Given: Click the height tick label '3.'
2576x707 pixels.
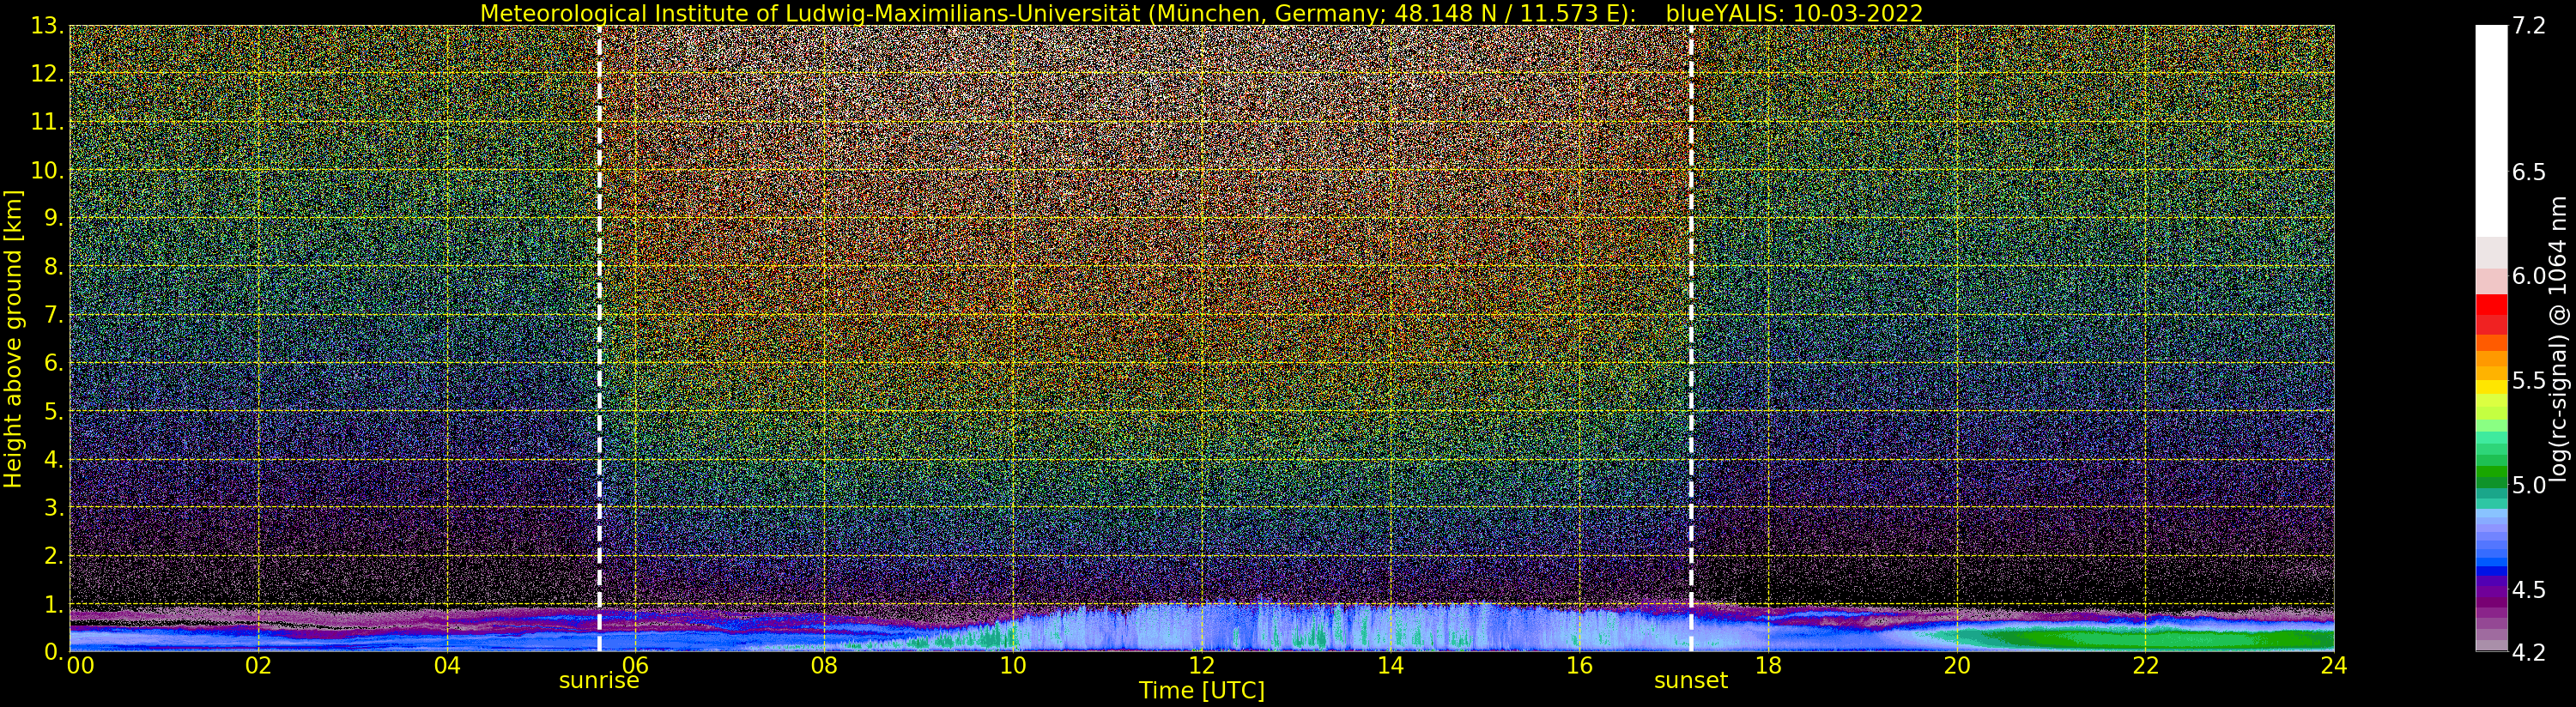Looking at the screenshot, I should pyautogui.click(x=54, y=508).
